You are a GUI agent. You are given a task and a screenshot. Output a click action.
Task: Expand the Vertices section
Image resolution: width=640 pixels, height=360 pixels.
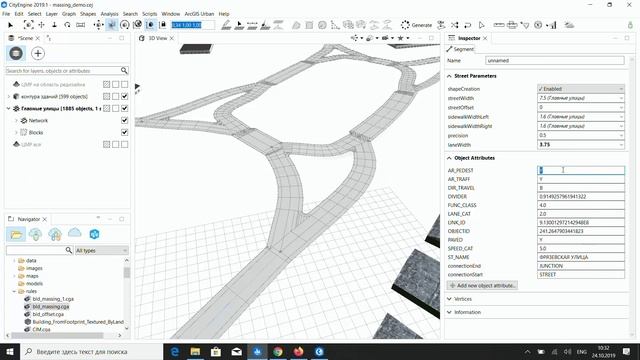pyautogui.click(x=449, y=299)
